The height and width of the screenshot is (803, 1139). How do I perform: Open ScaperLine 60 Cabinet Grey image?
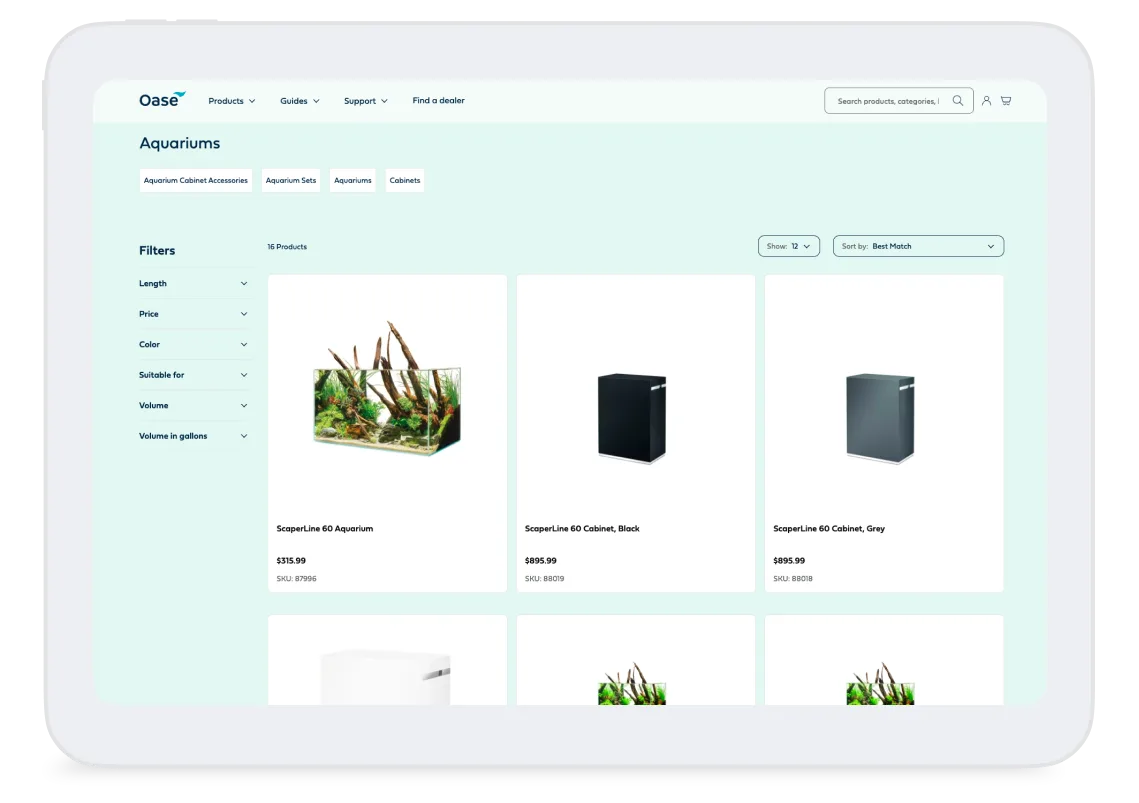pyautogui.click(x=880, y=418)
